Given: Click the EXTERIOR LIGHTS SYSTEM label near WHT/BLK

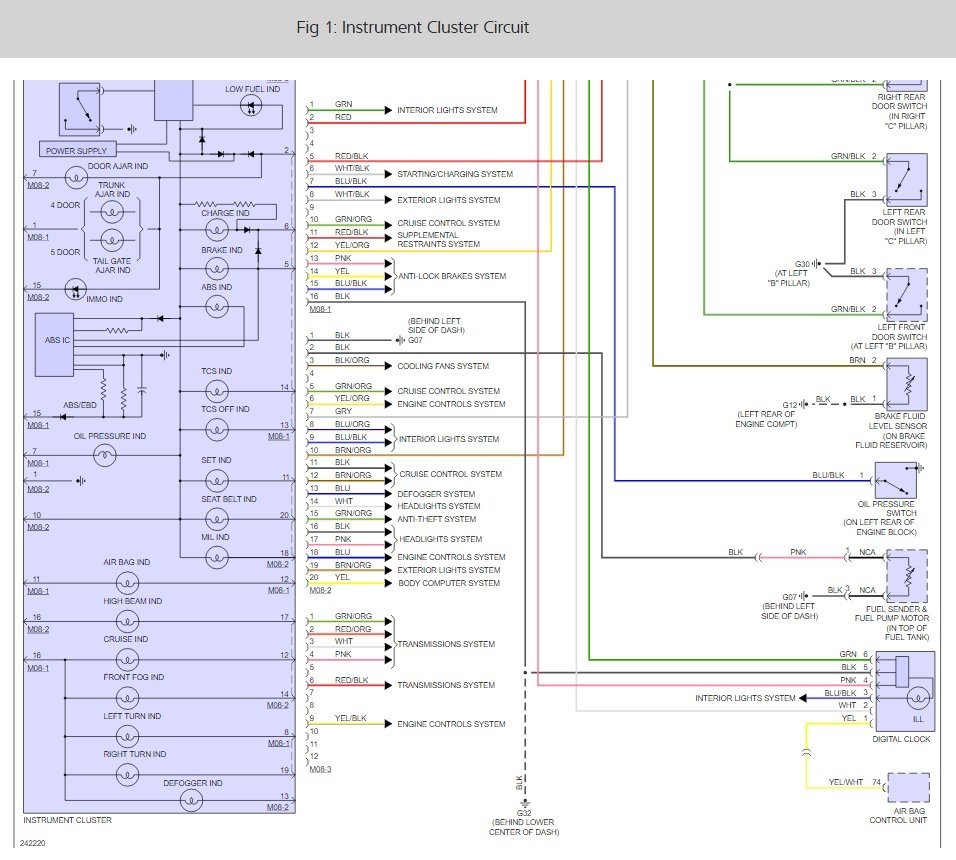Looking at the screenshot, I should 449,200.
